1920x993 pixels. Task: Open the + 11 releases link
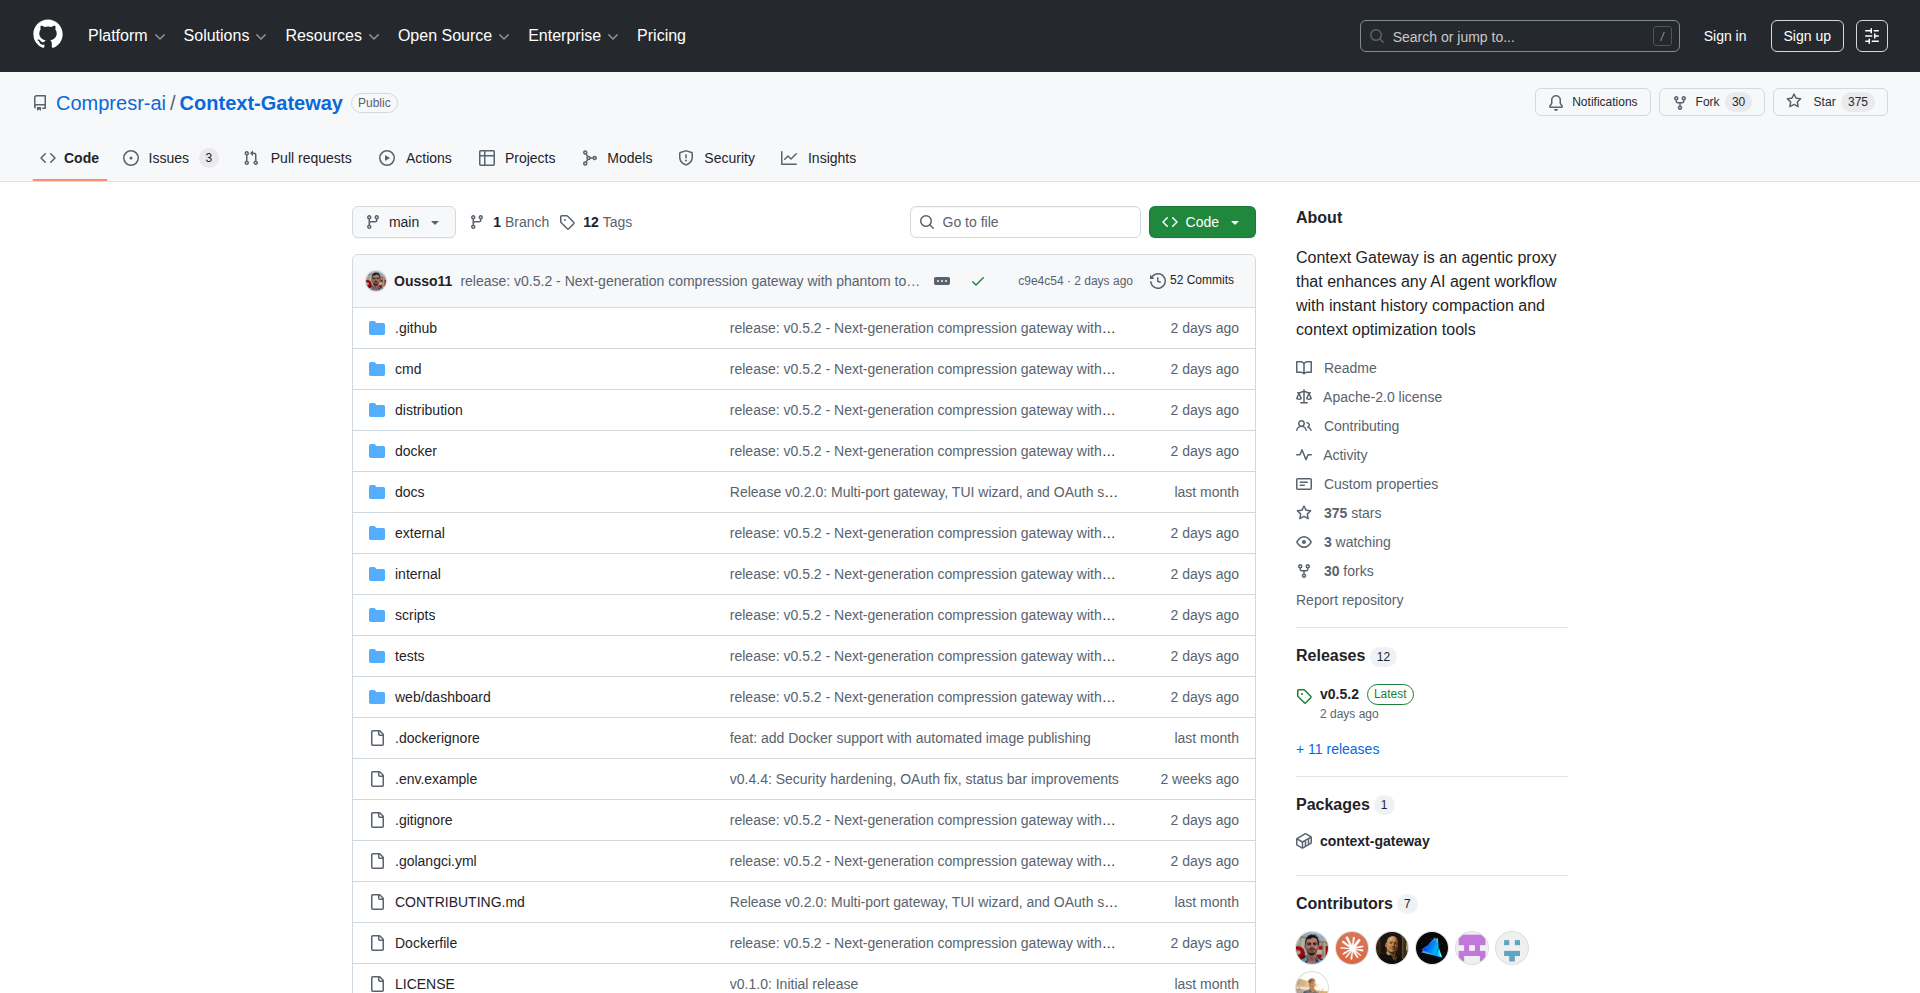[x=1337, y=749]
